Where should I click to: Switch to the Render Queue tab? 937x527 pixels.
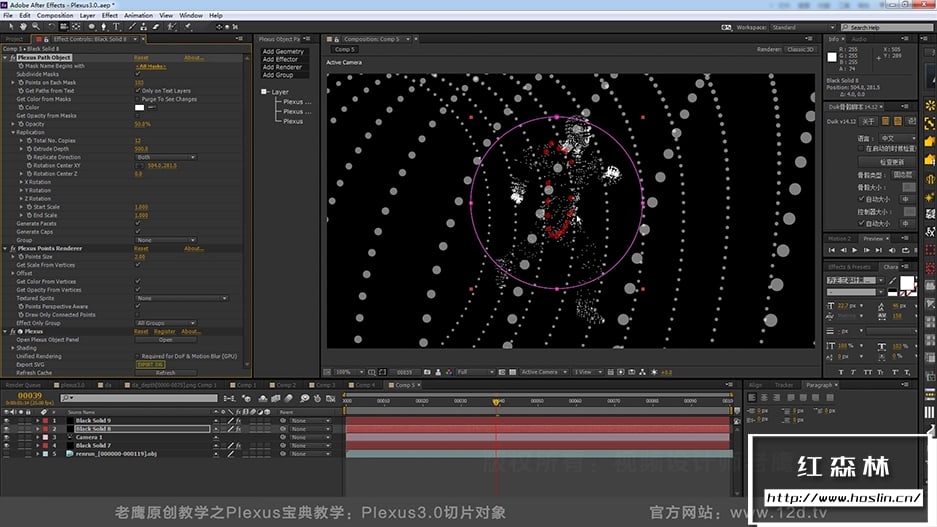(23, 385)
